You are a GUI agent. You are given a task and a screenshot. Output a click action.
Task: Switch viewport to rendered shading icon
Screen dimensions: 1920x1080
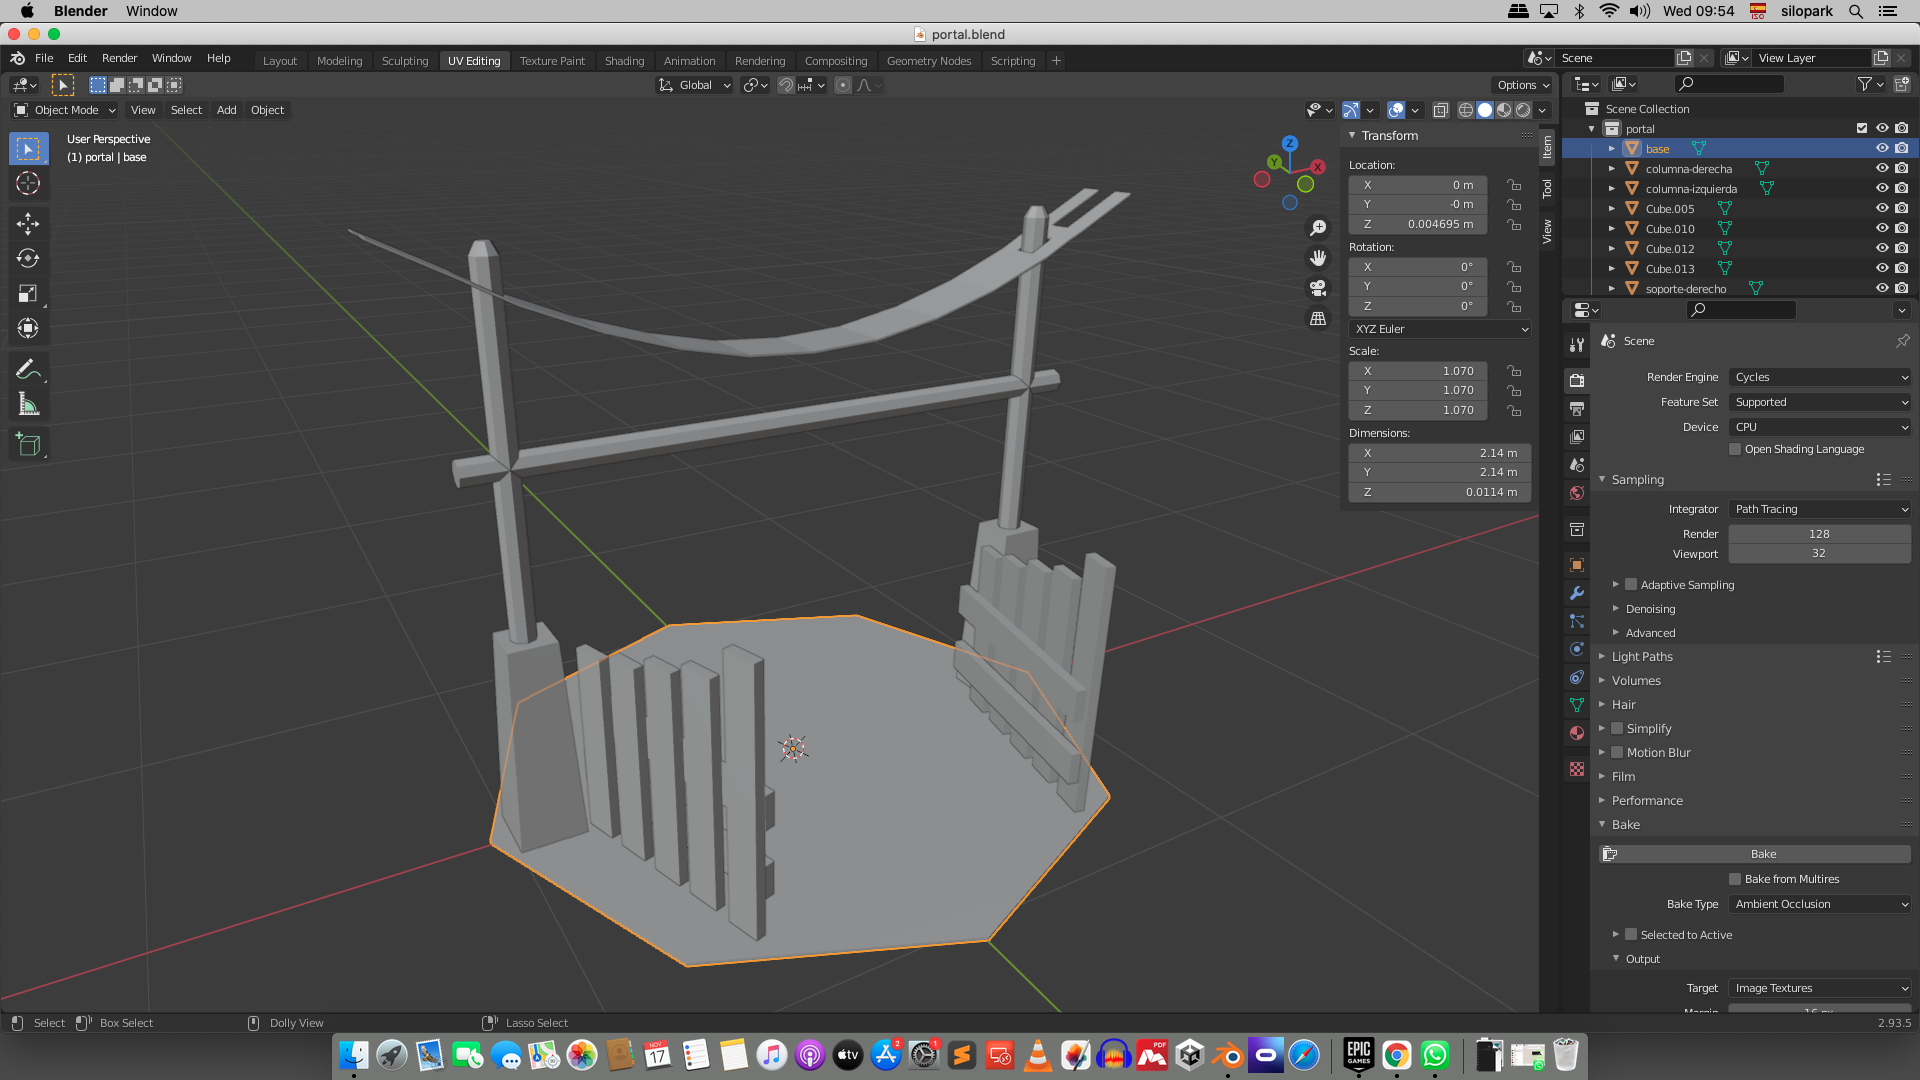(1522, 110)
